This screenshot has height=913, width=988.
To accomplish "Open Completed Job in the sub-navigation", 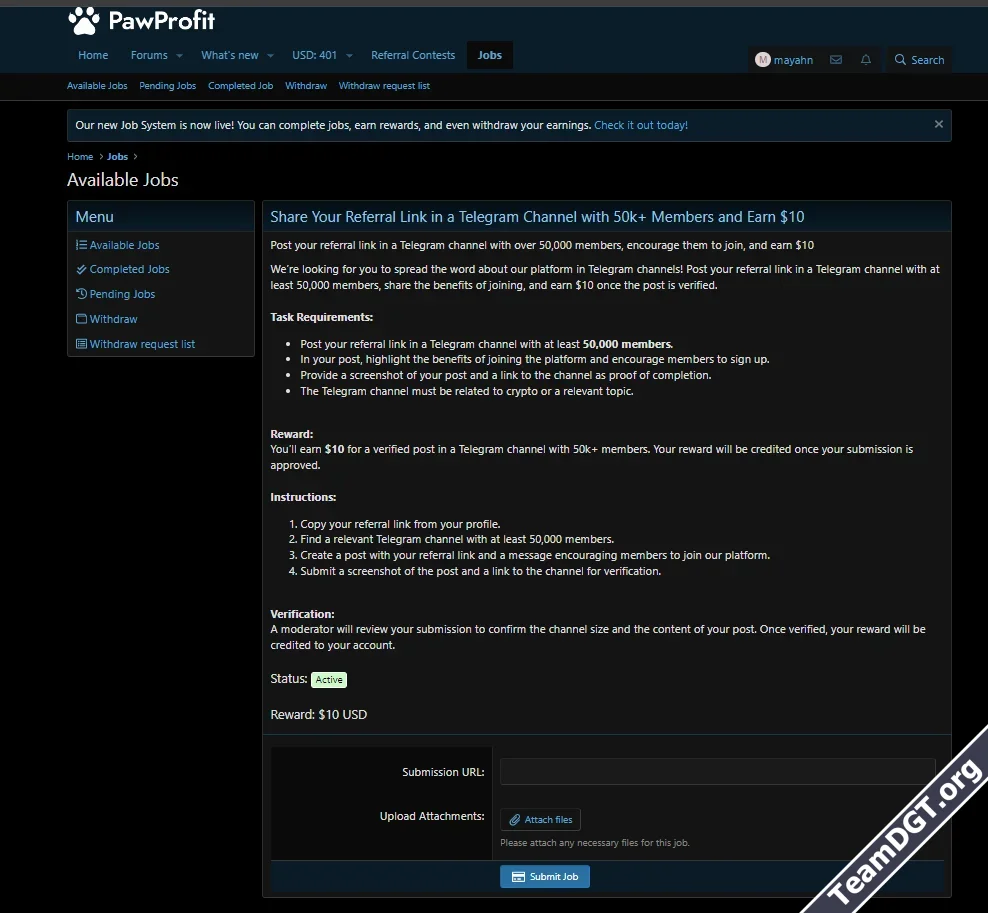I will [240, 86].
